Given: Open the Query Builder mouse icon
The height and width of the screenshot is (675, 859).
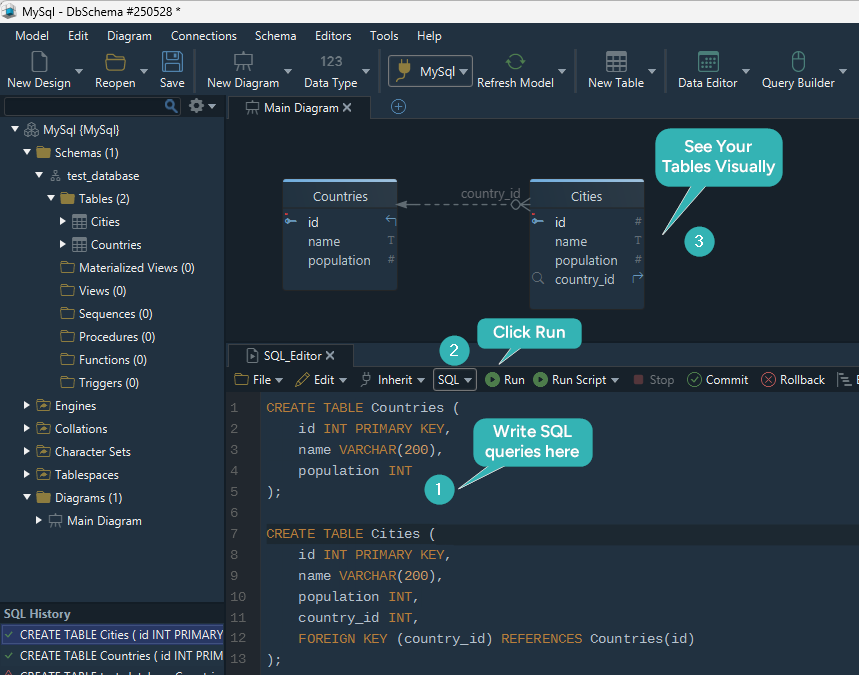Looking at the screenshot, I should tap(798, 61).
